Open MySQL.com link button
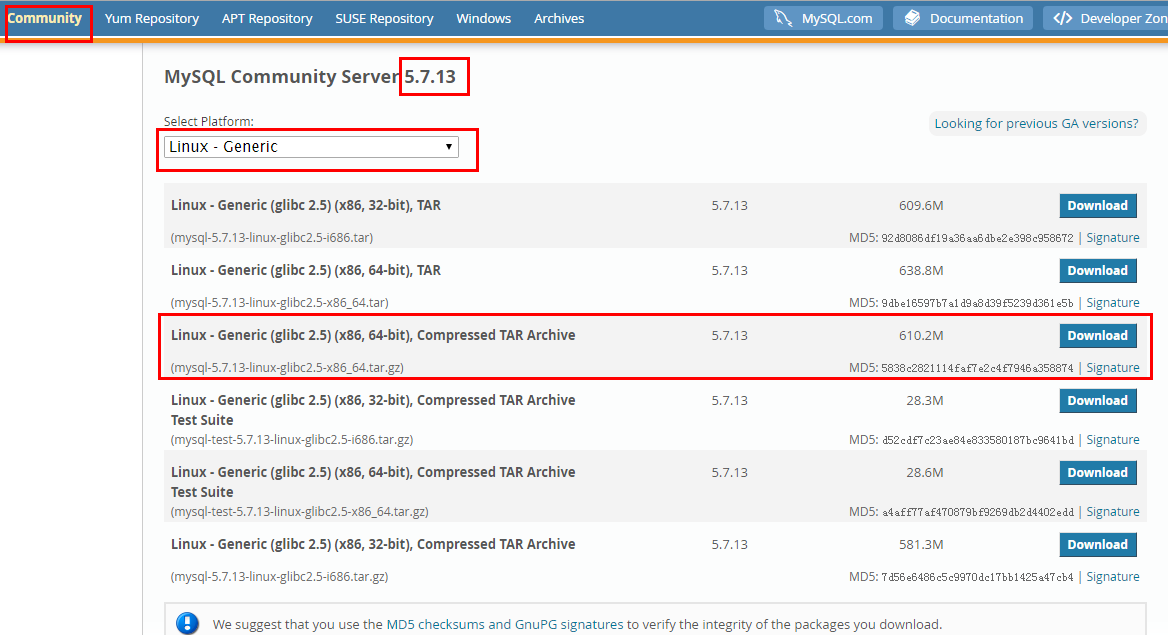This screenshot has width=1168, height=635. [823, 18]
